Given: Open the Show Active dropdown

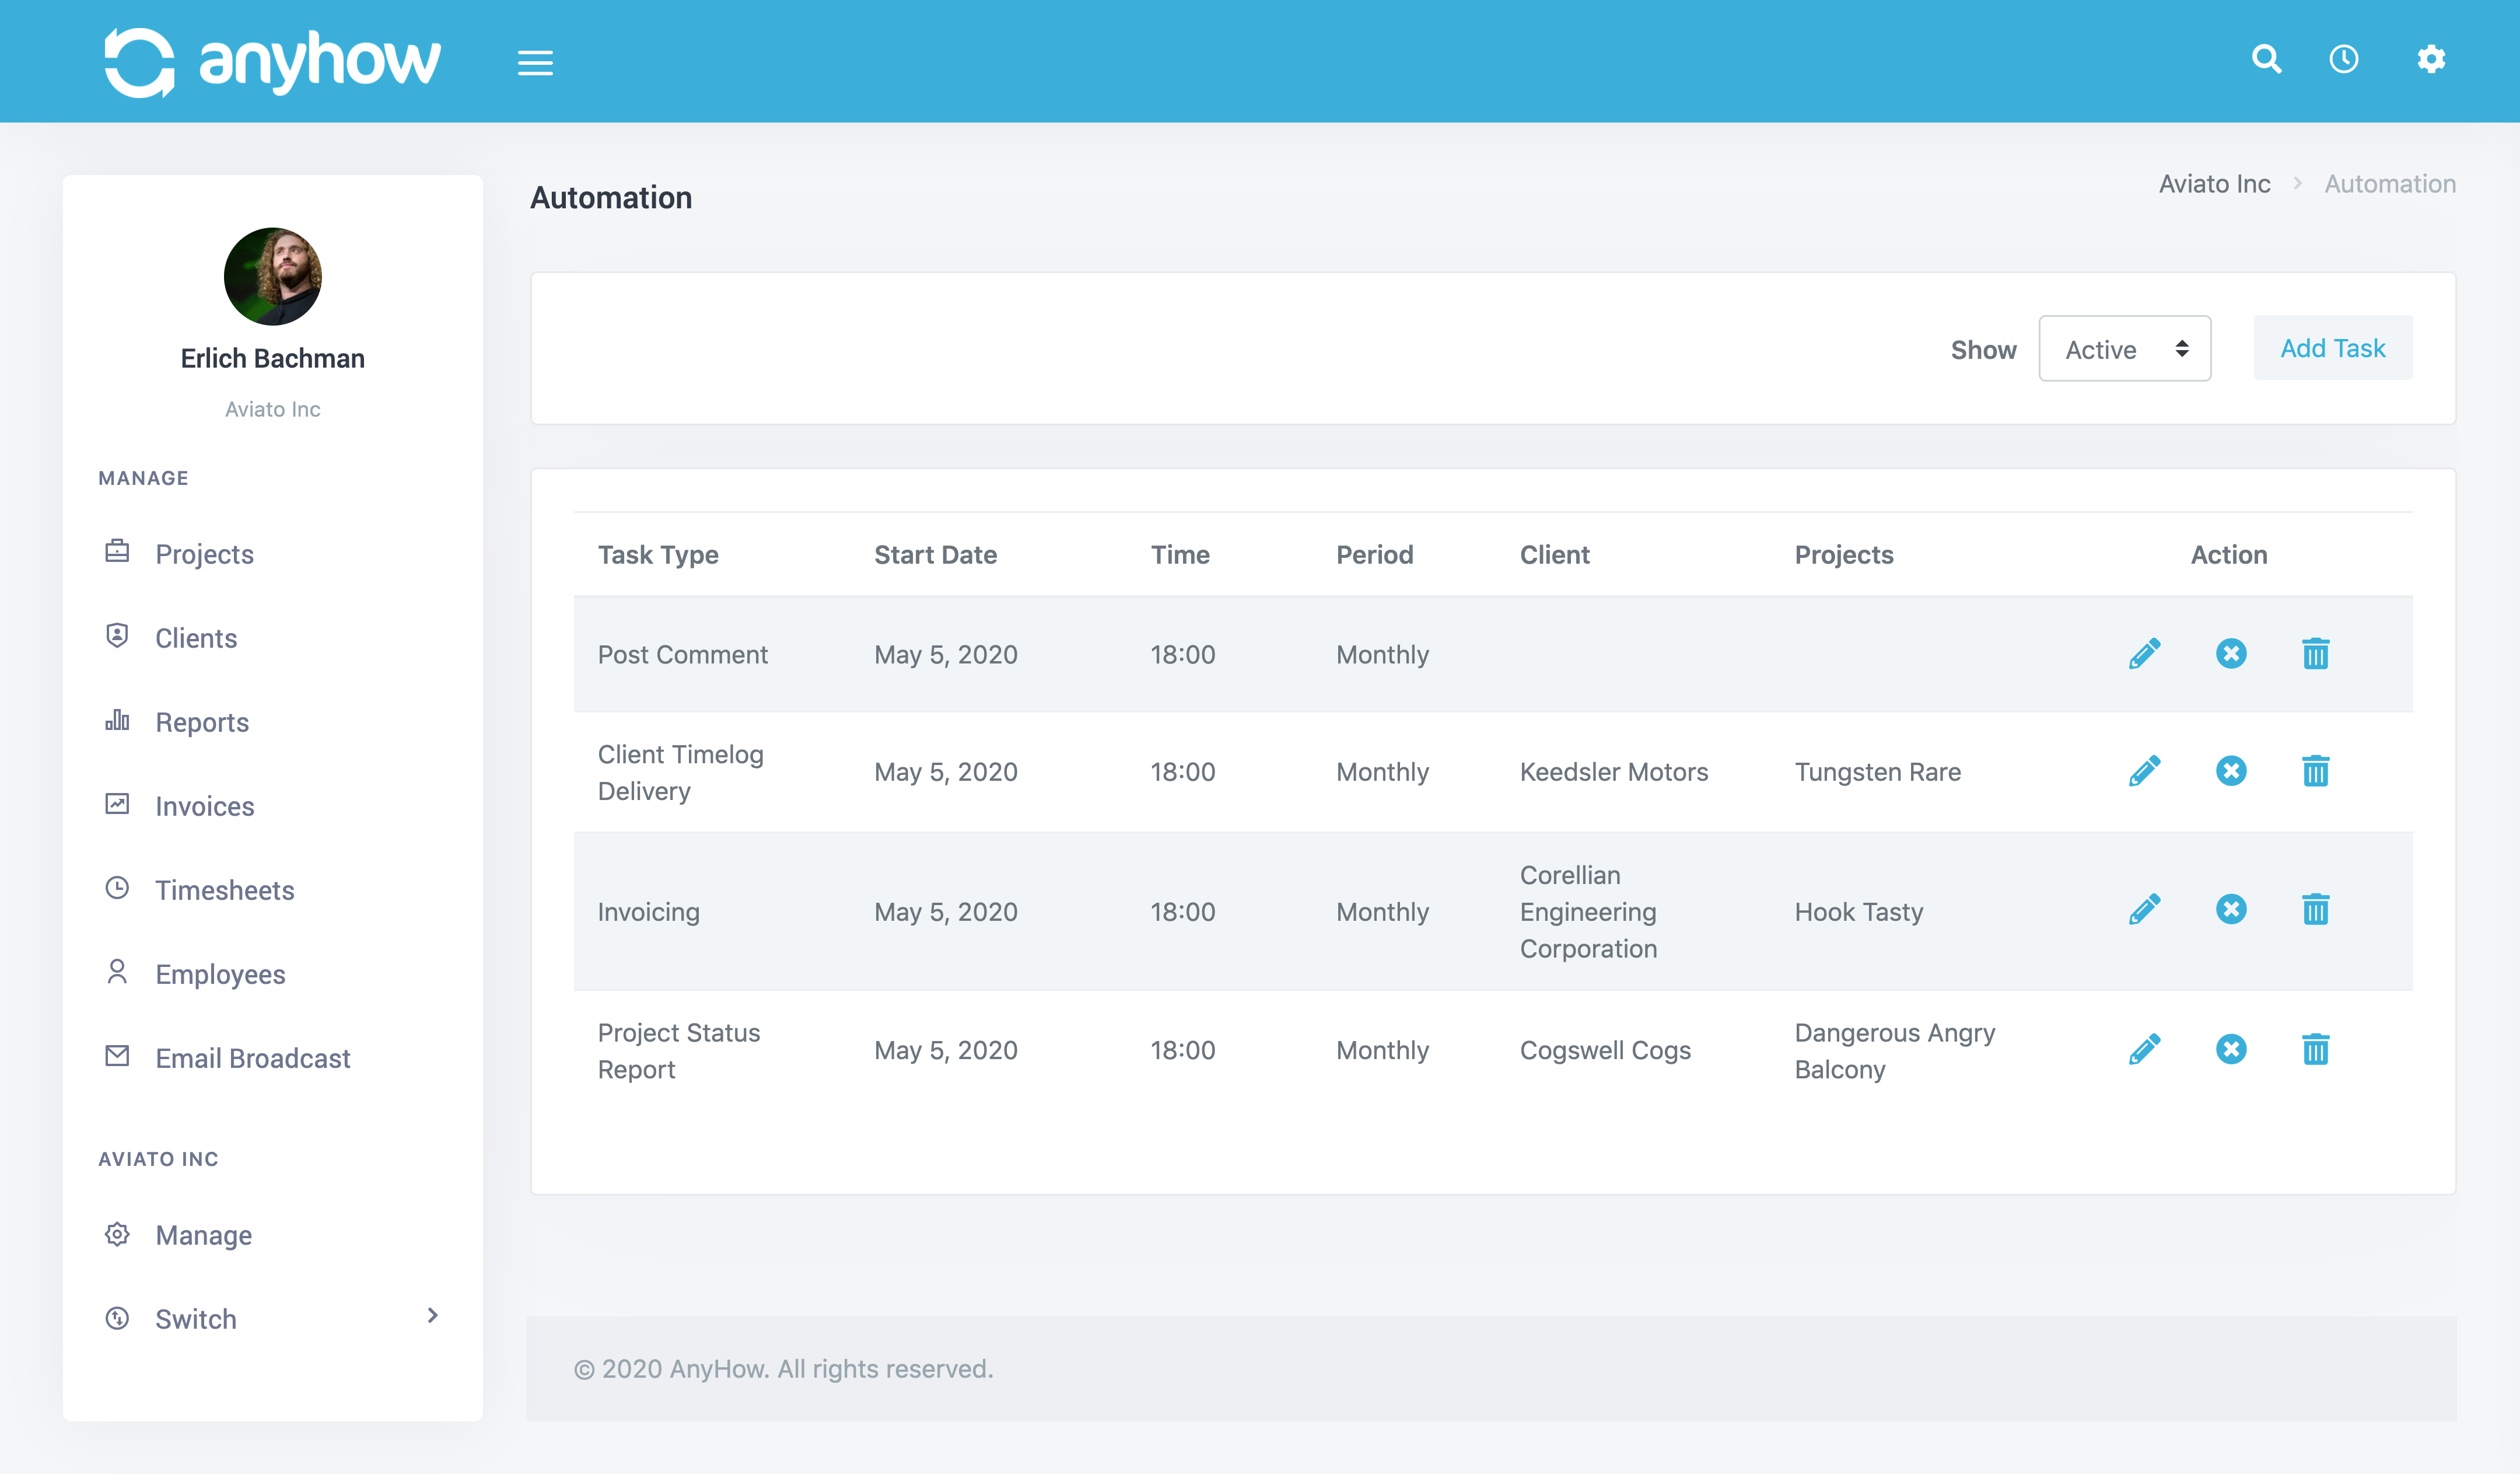Looking at the screenshot, I should [2124, 349].
